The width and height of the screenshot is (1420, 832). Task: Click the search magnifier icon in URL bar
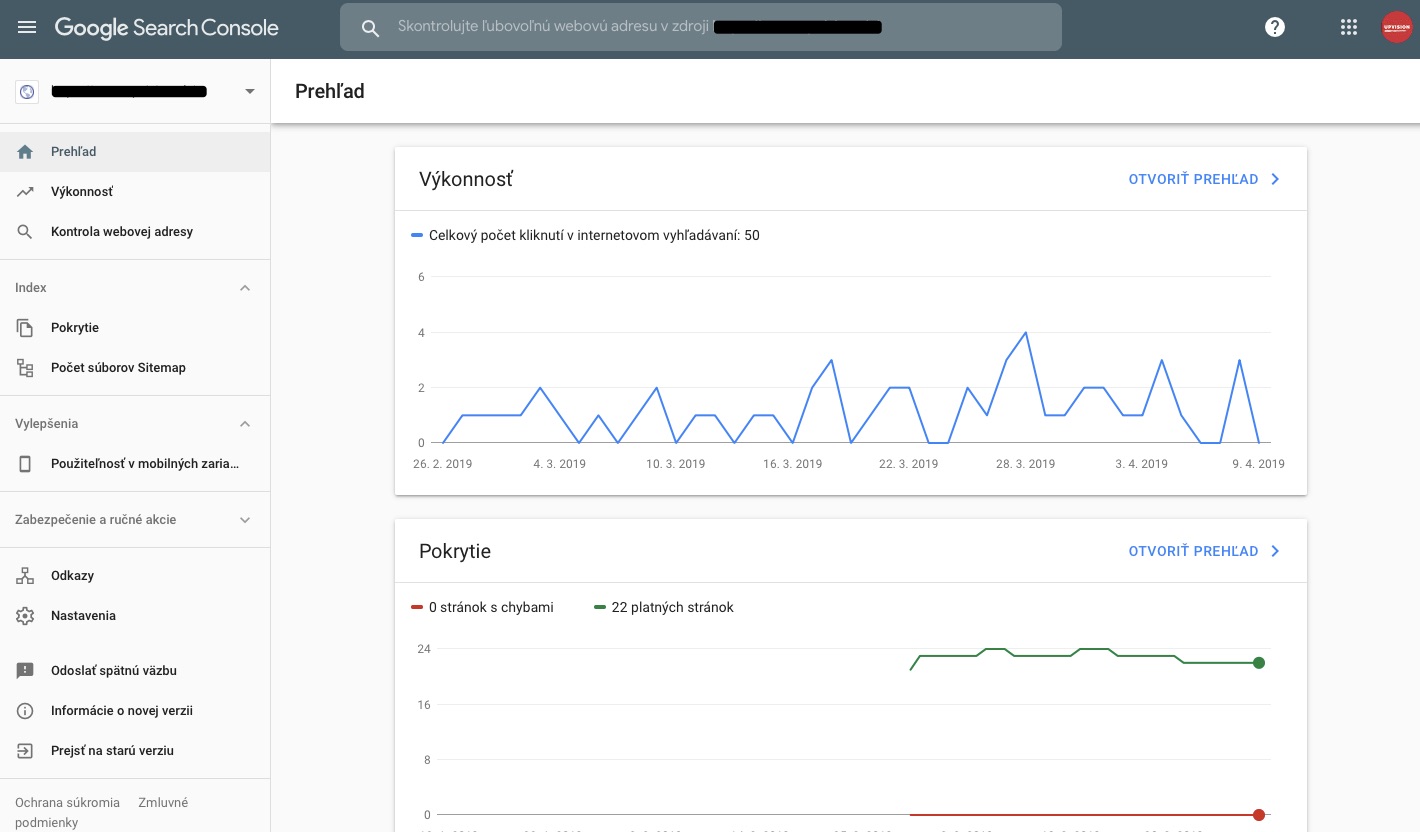click(x=370, y=28)
